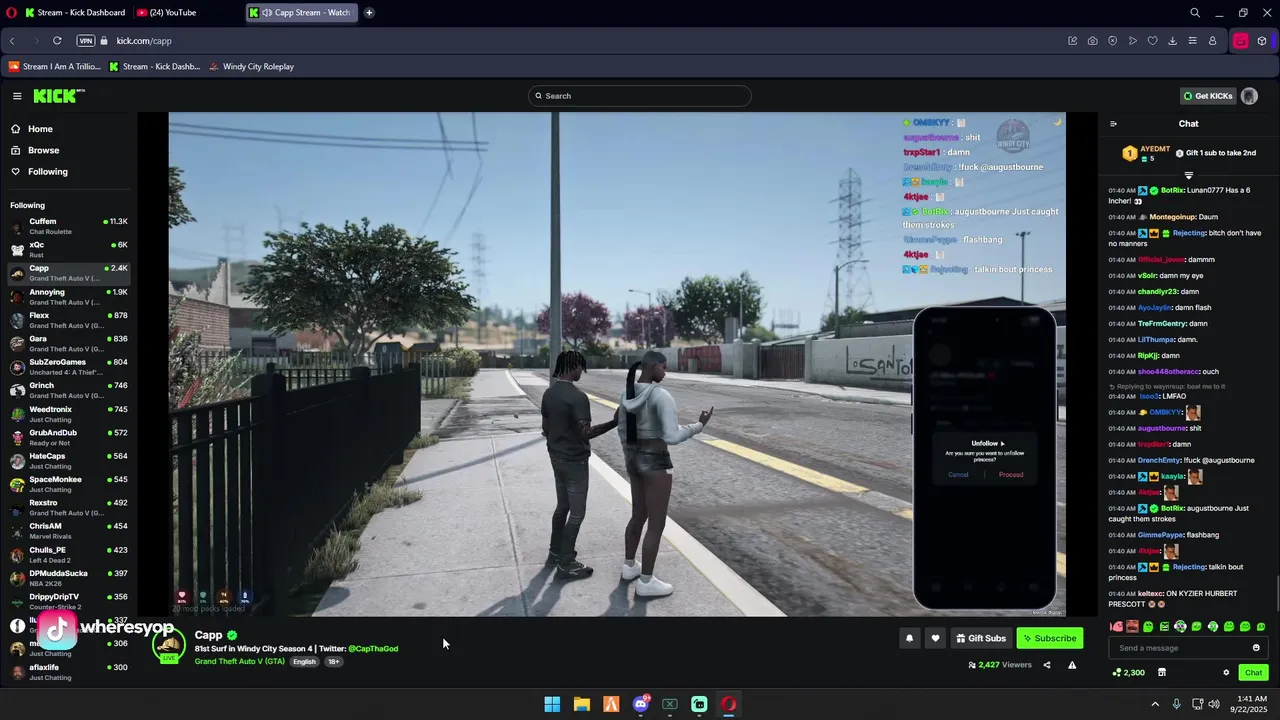The image size is (1280, 720).
Task: Toggle the notification bell for Capp
Action: 909,638
